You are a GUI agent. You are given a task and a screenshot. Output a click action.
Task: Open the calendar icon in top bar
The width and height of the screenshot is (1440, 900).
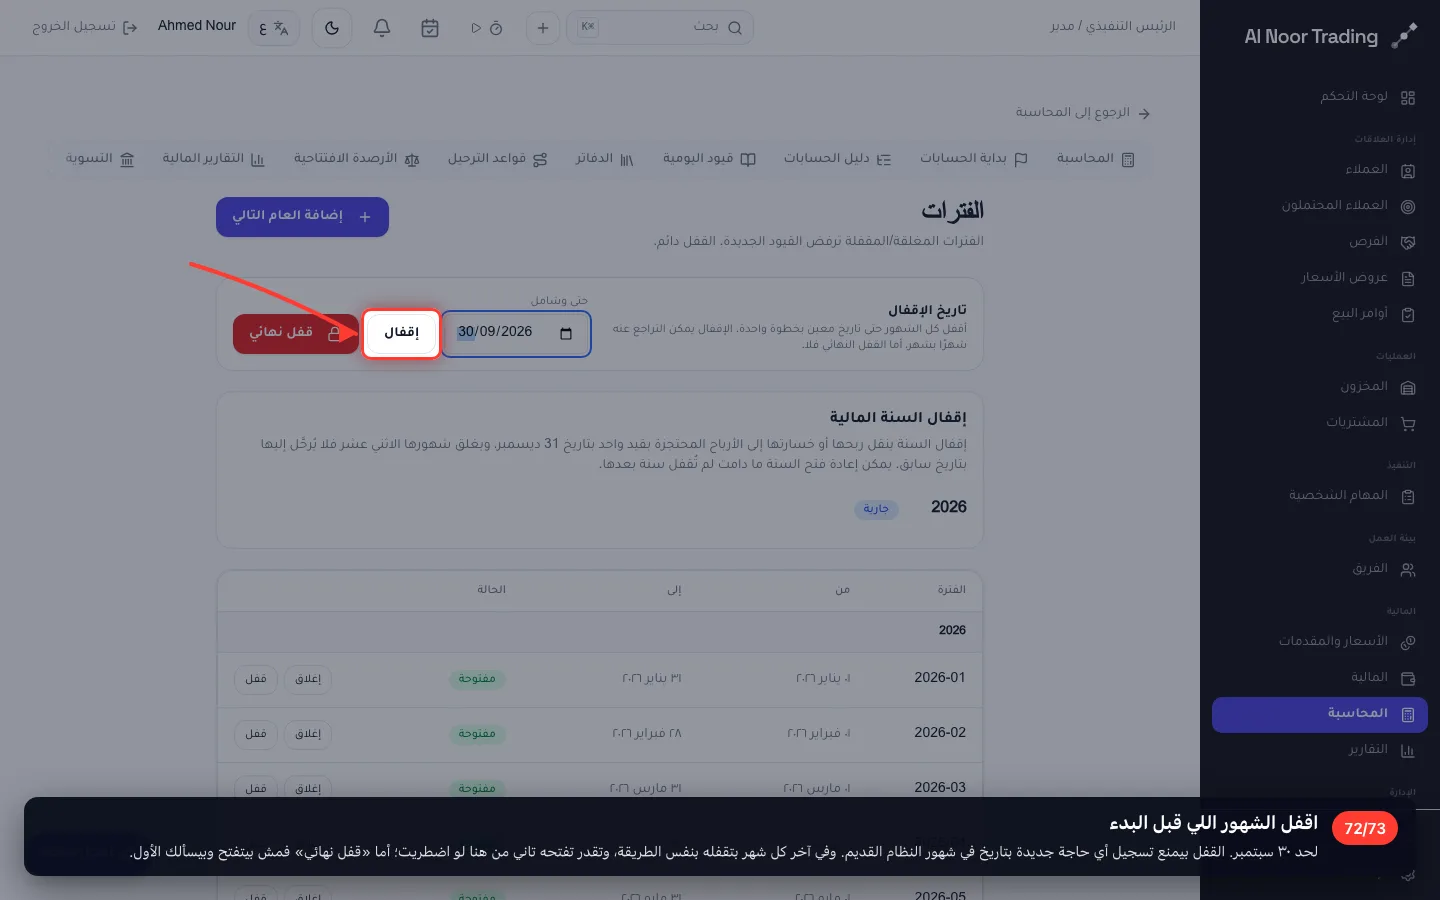[x=430, y=28]
